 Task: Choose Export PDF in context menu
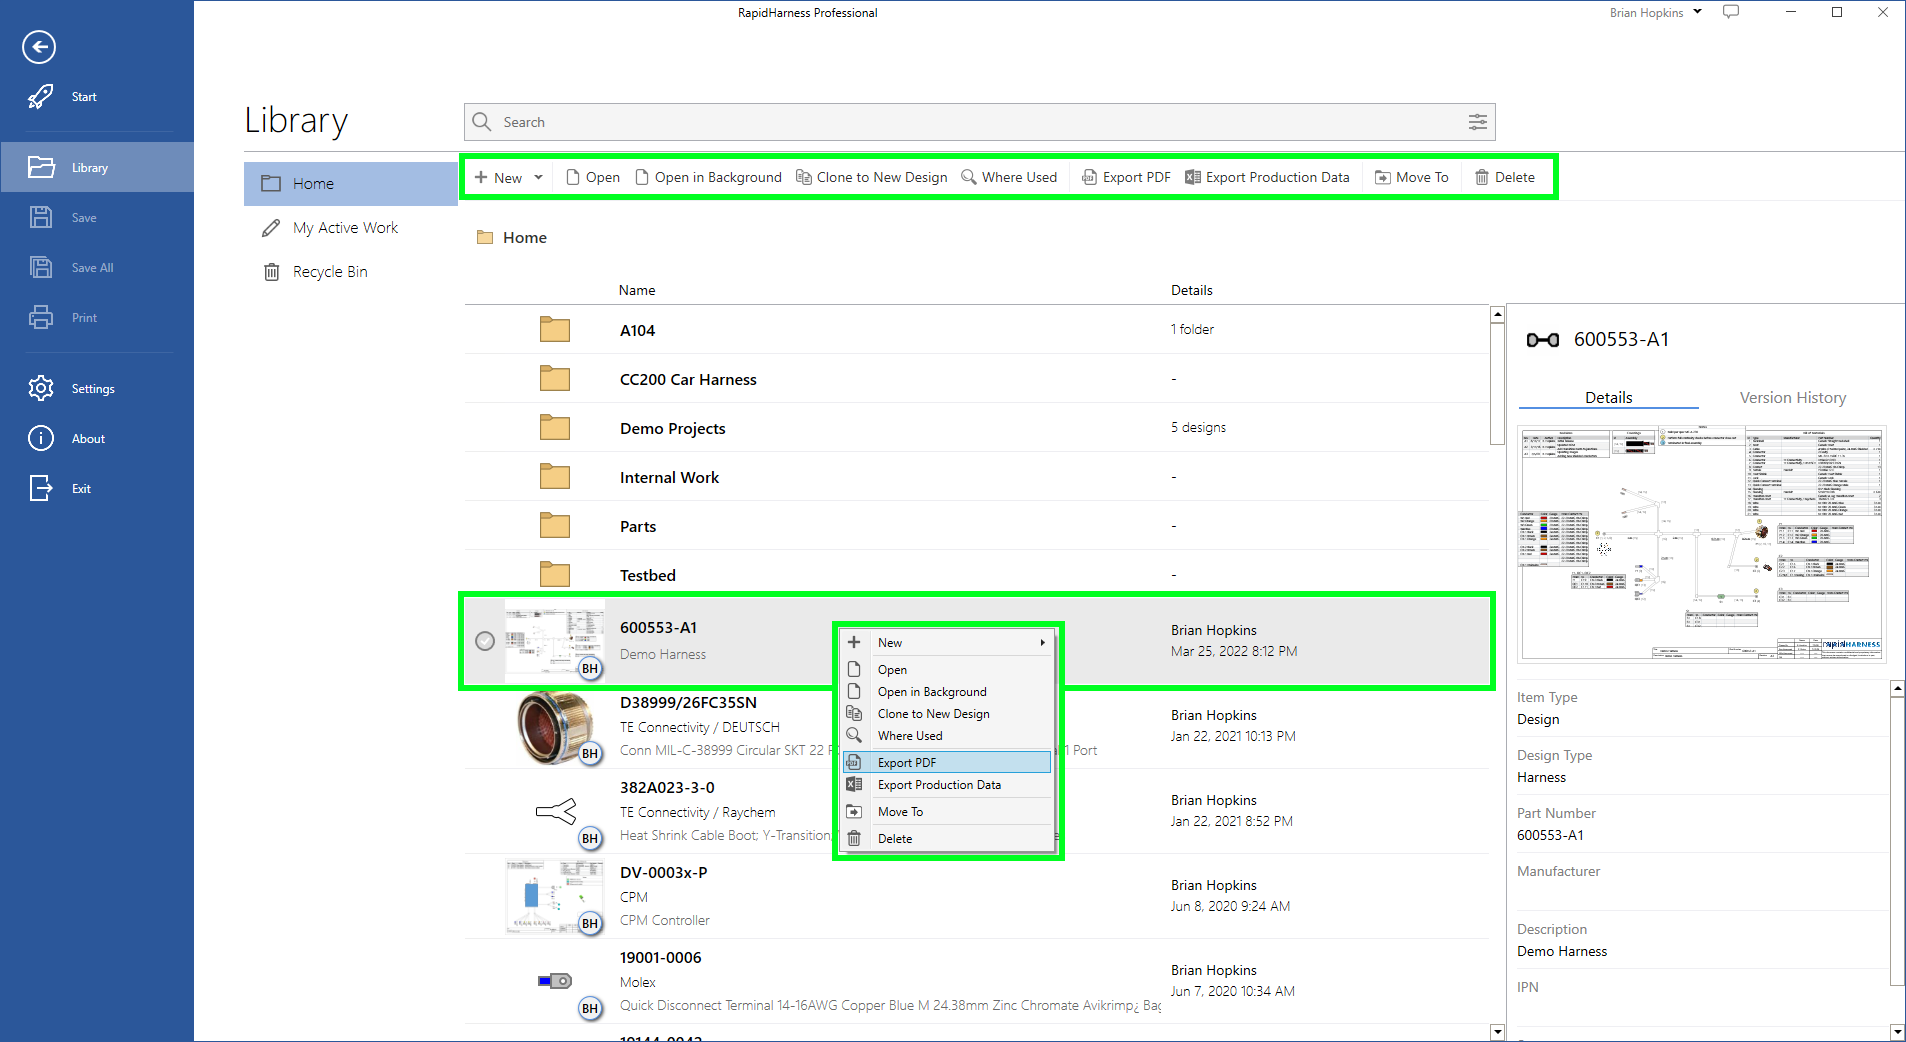click(948, 762)
